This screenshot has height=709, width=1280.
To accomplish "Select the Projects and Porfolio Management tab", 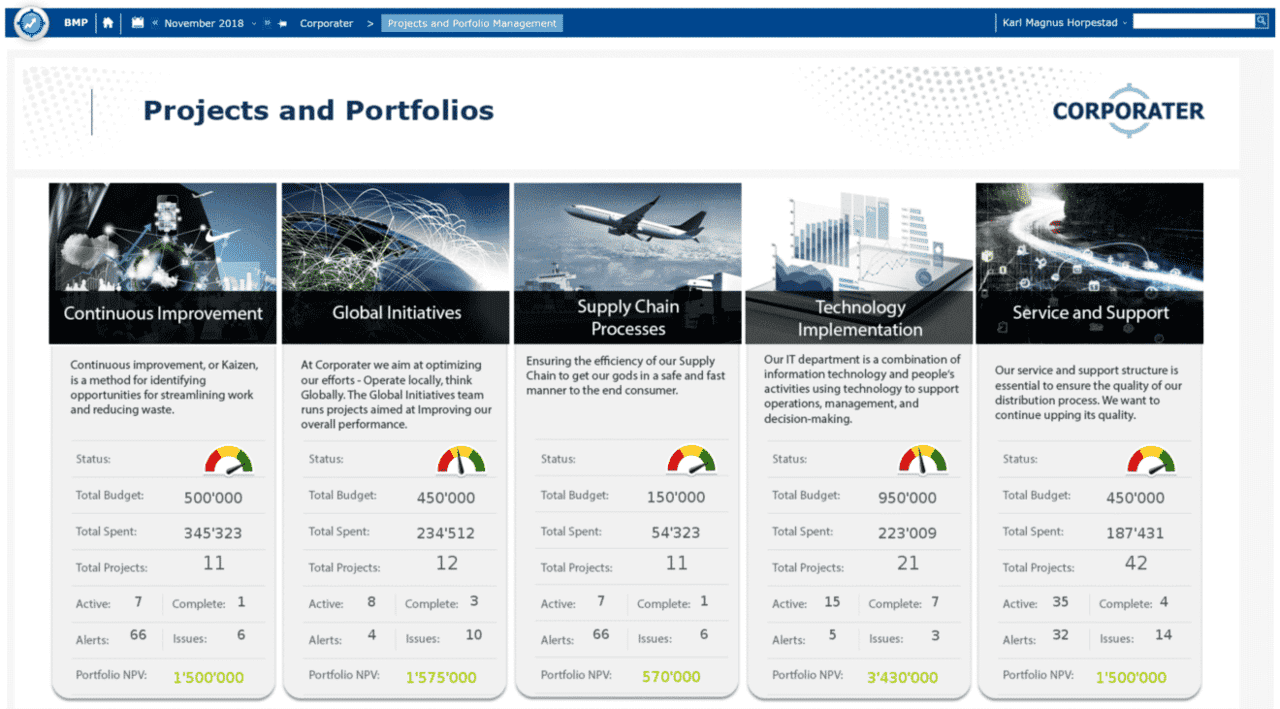I will click(472, 23).
